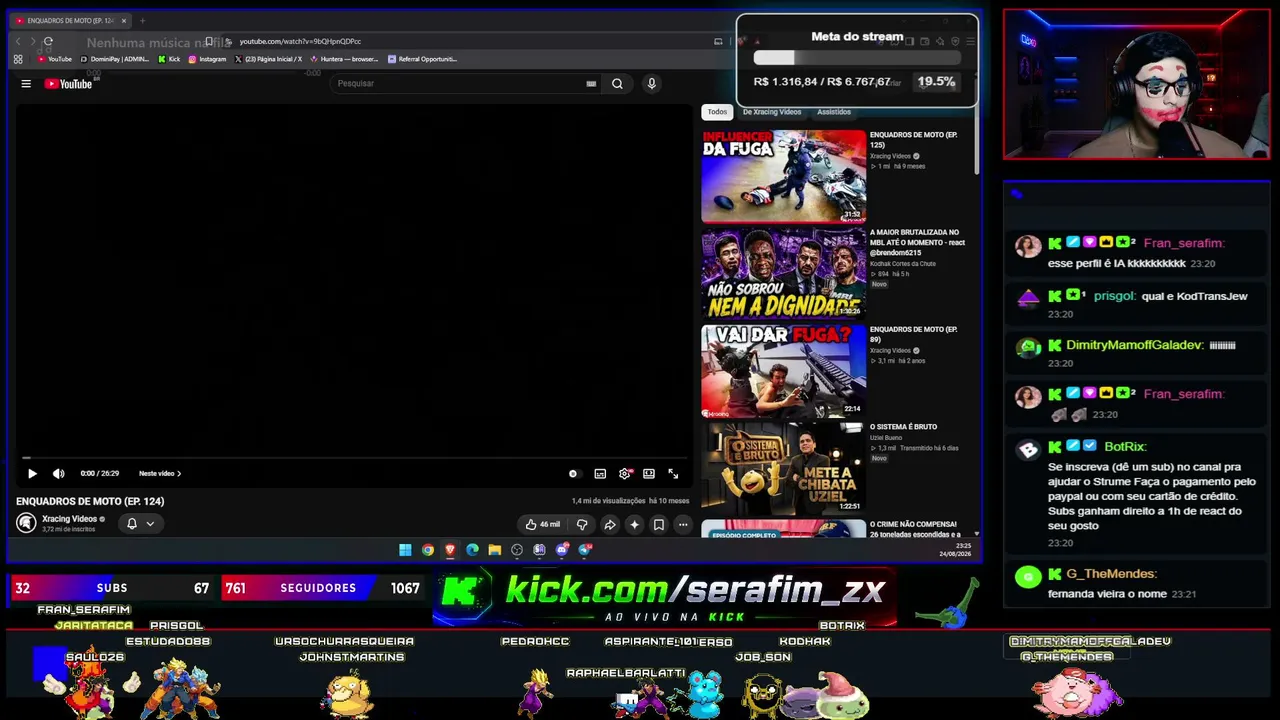Open the 'Página Inicial / X' bookmark
This screenshot has height=720, width=1280.
coord(268,59)
